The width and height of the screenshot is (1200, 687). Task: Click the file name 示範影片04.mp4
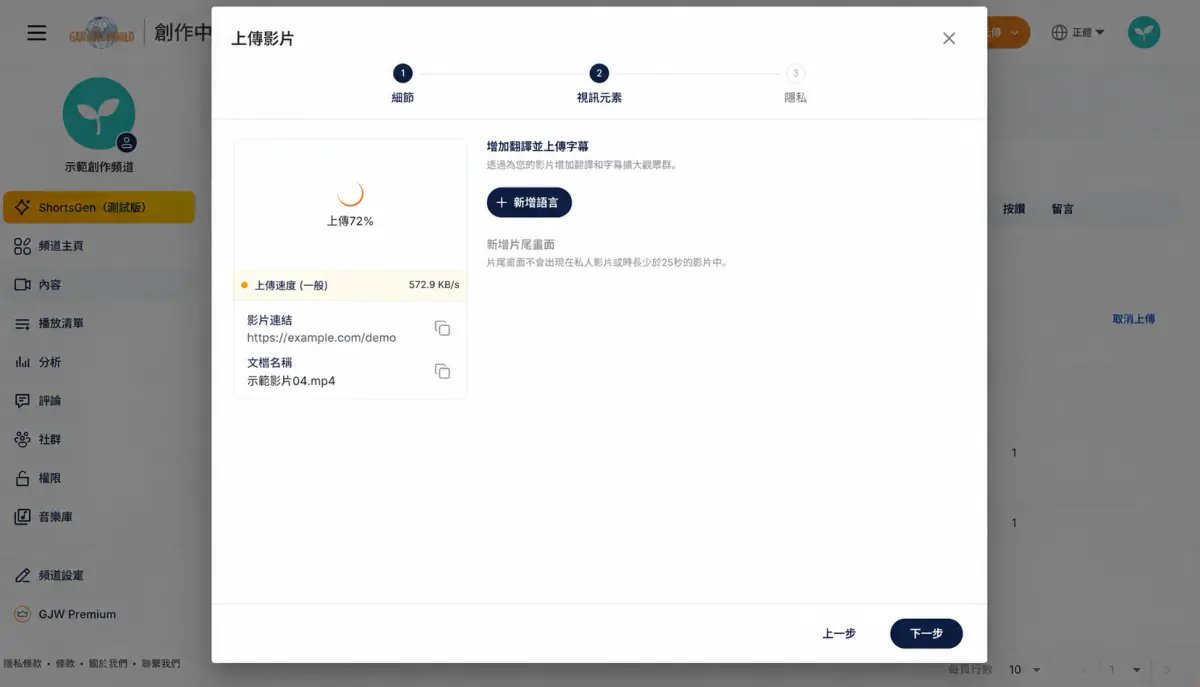pos(291,381)
